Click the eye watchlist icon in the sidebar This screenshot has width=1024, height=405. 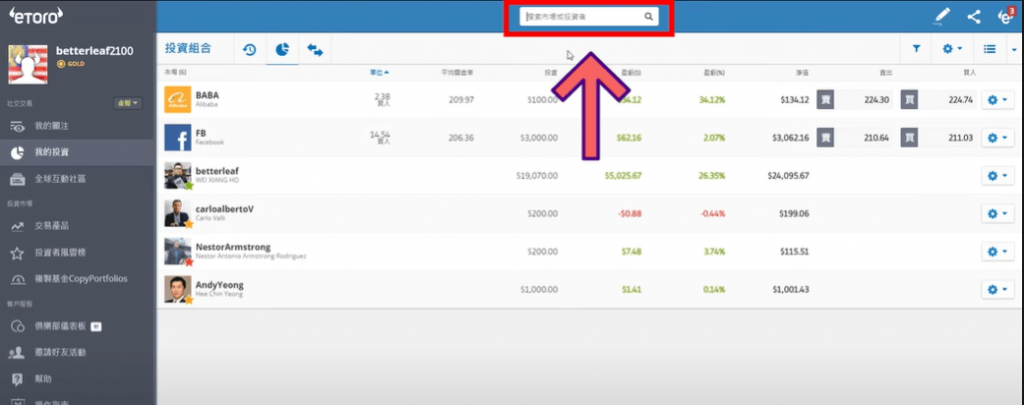tap(18, 127)
